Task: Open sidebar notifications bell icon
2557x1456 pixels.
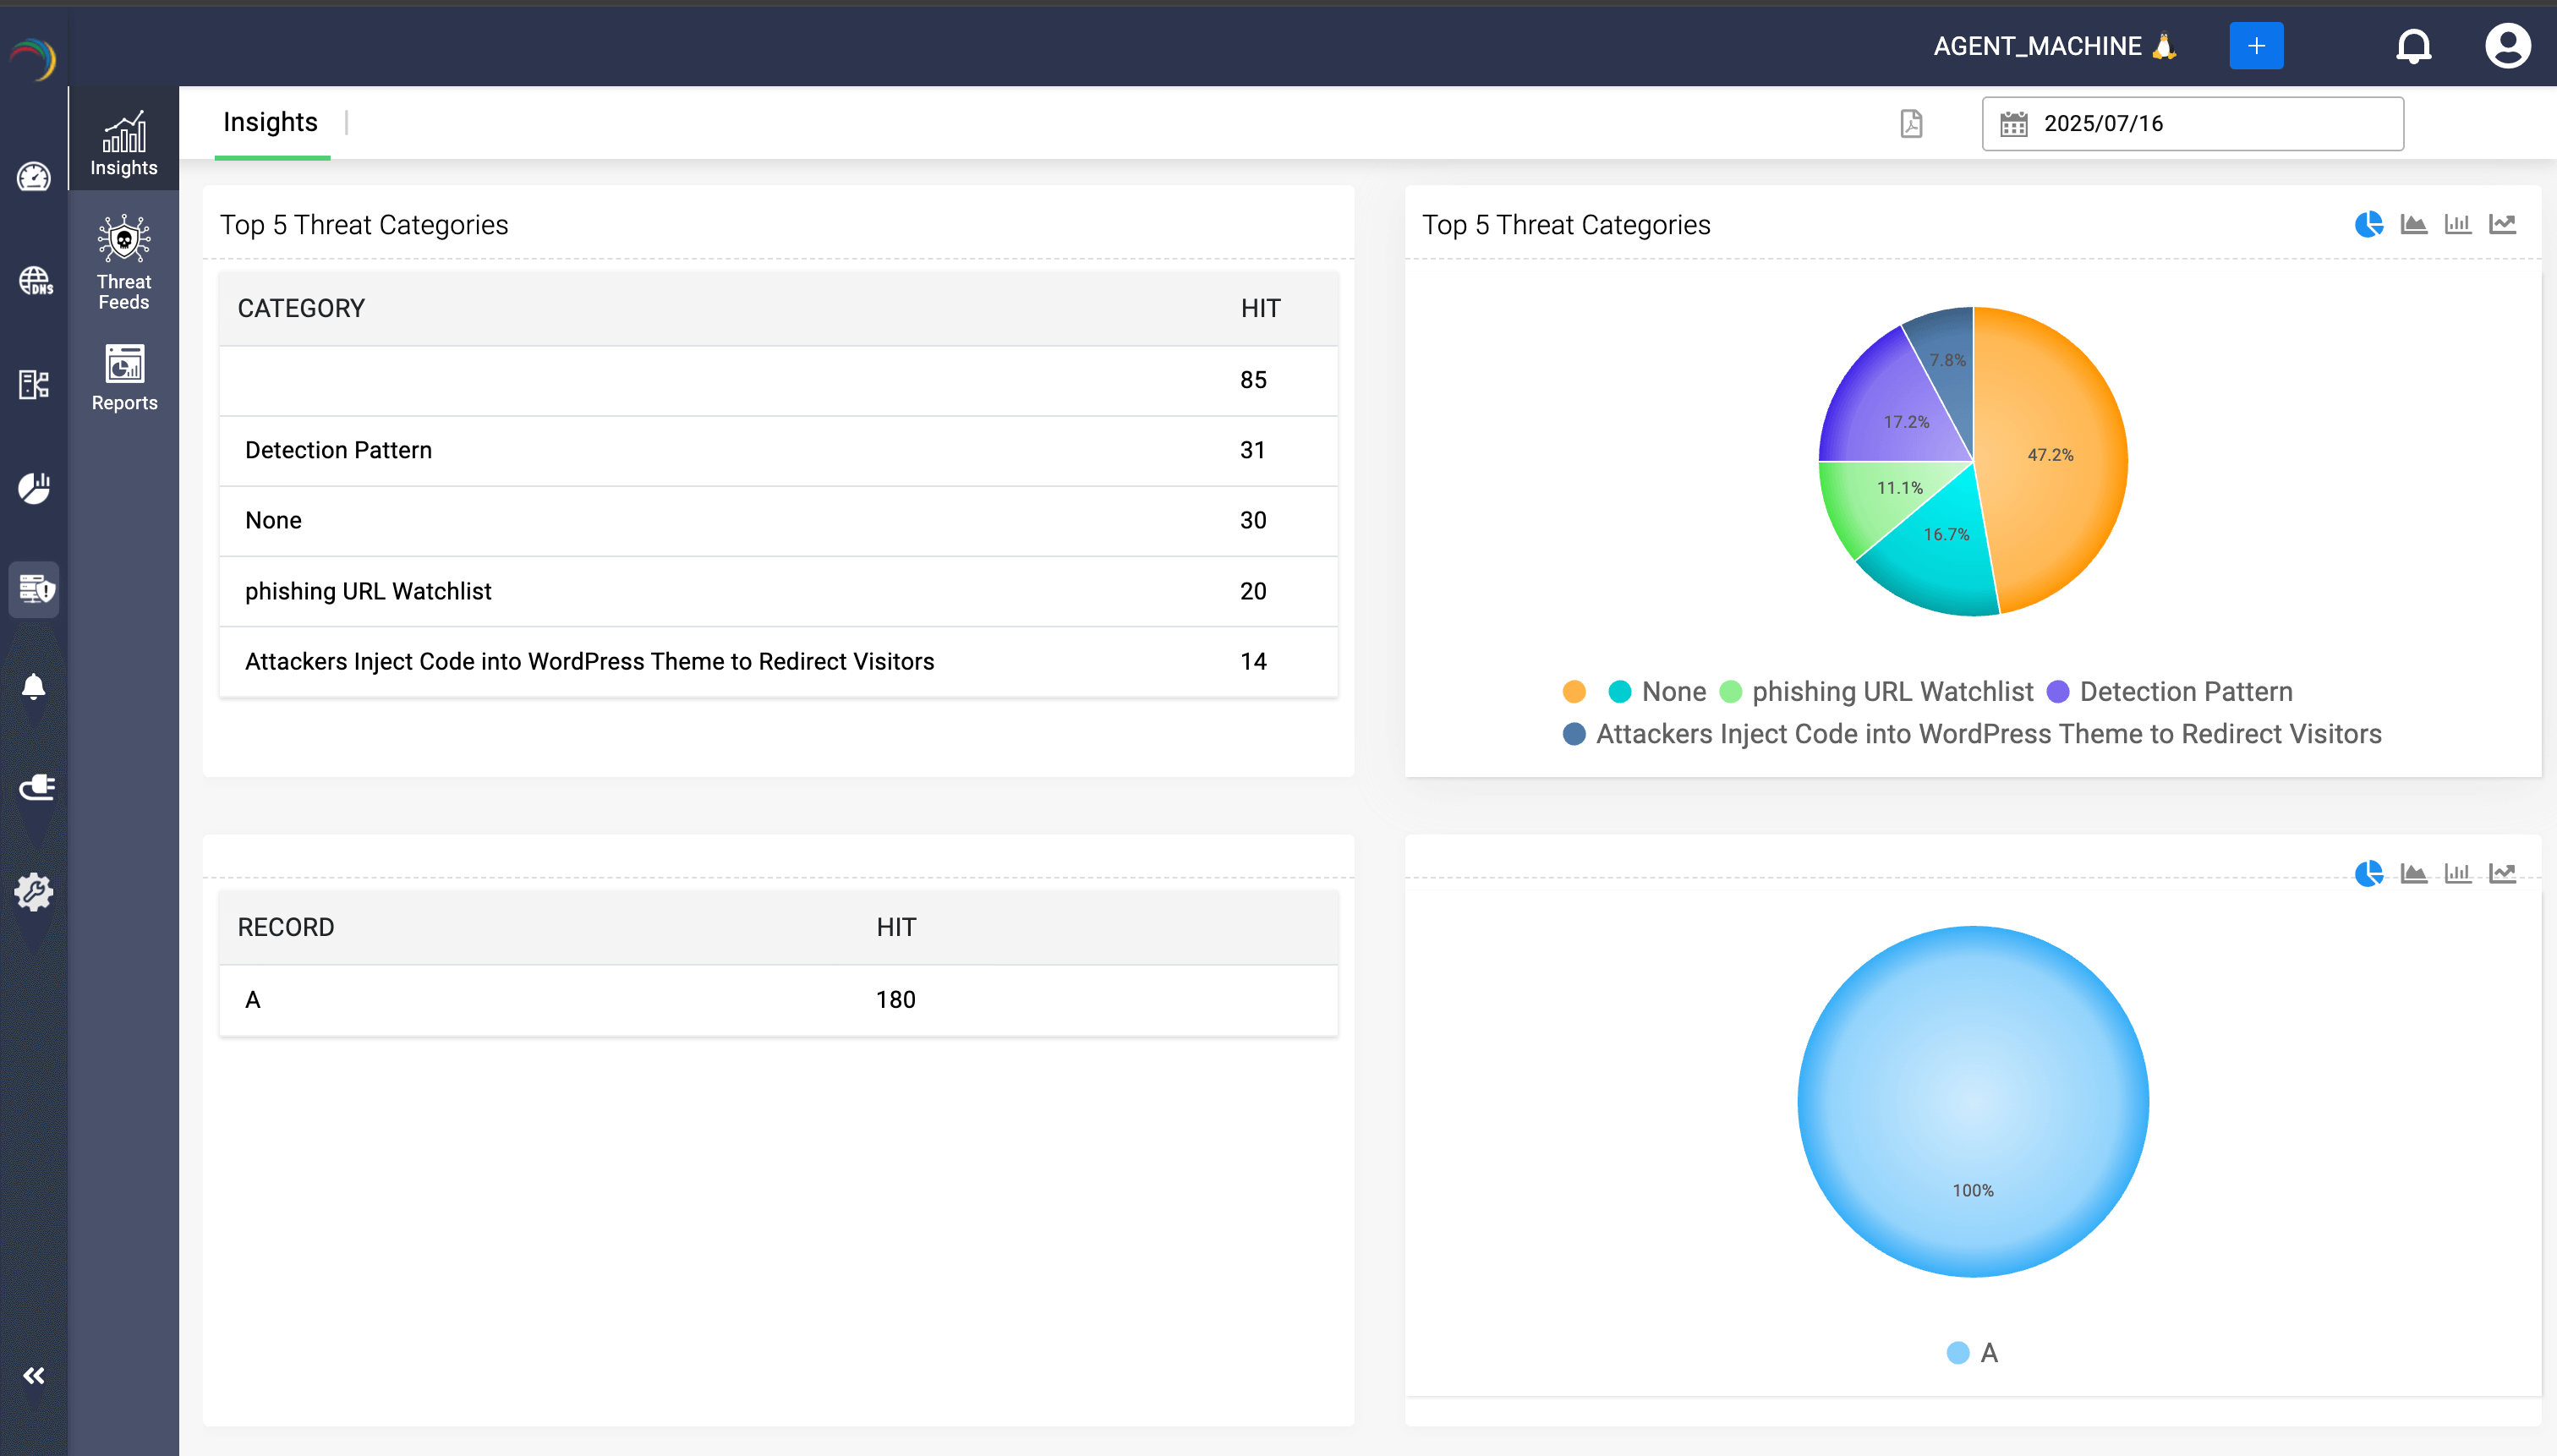Action: coord(34,686)
